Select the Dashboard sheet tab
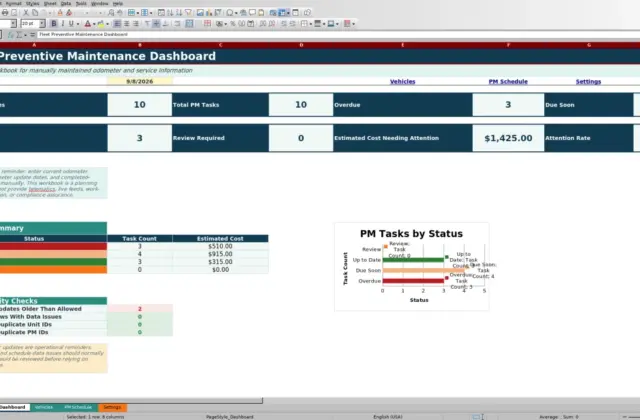The image size is (640, 420). pyautogui.click(x=13, y=407)
